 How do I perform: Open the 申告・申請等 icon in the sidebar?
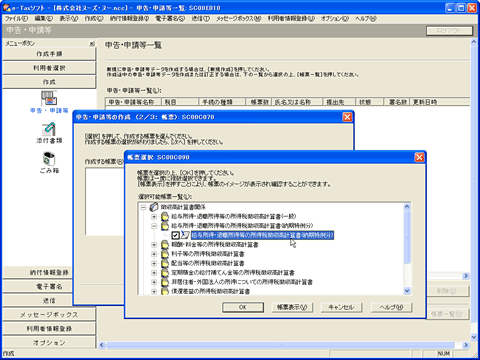(x=49, y=98)
